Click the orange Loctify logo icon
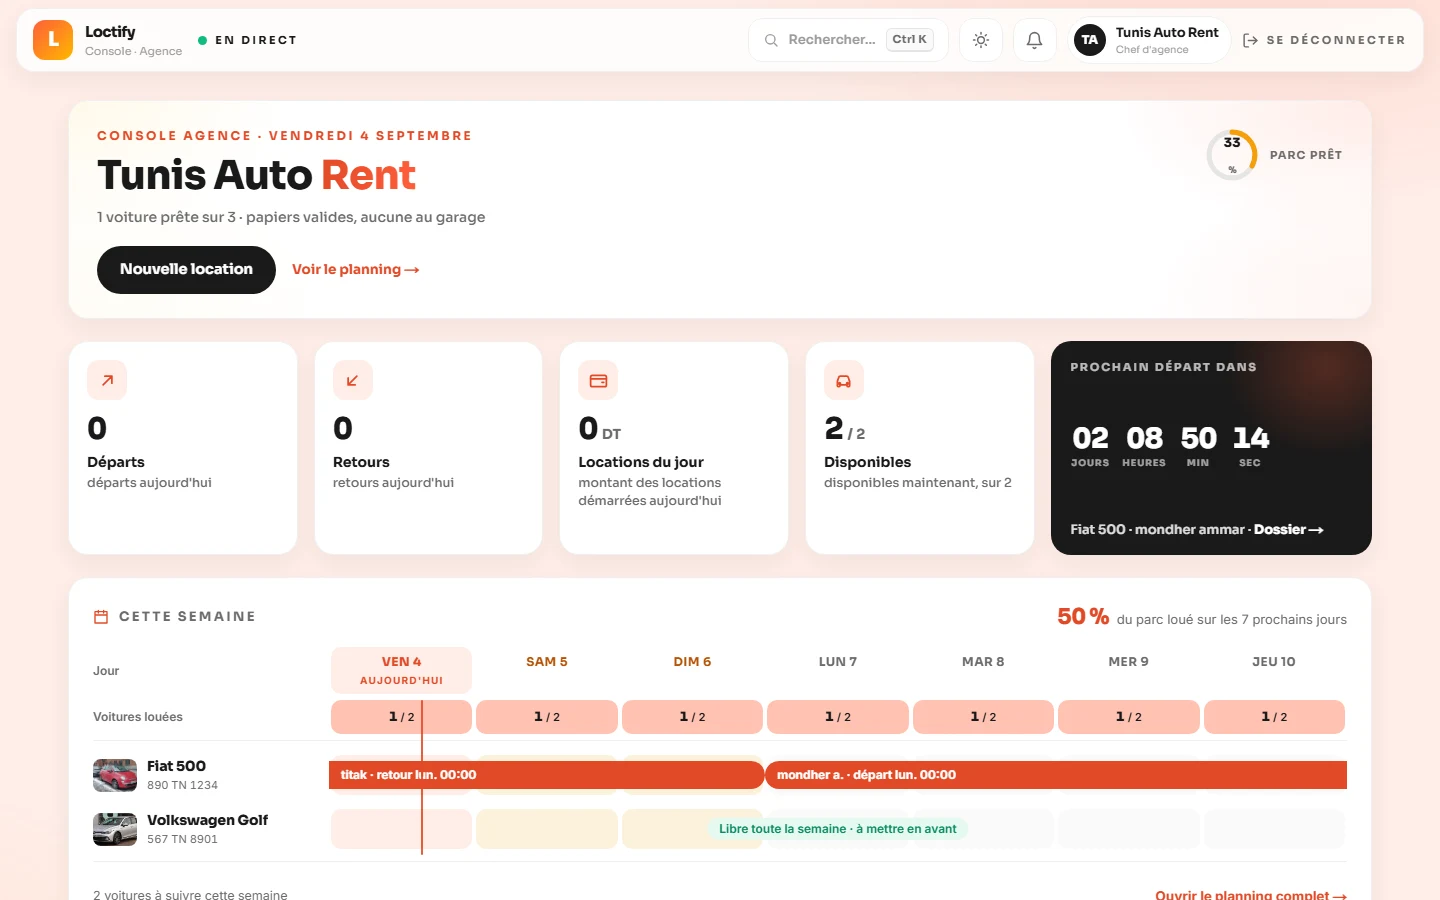The image size is (1440, 900). click(x=53, y=40)
